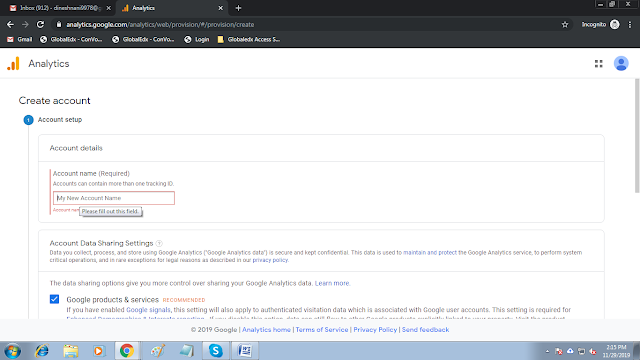
Task: Uncheck Google products & services checkbox
Action: (x=54, y=299)
